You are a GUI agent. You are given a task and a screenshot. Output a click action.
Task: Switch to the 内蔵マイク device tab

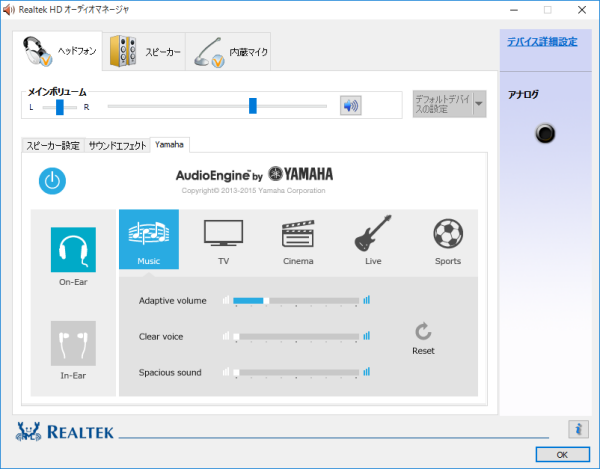228,52
